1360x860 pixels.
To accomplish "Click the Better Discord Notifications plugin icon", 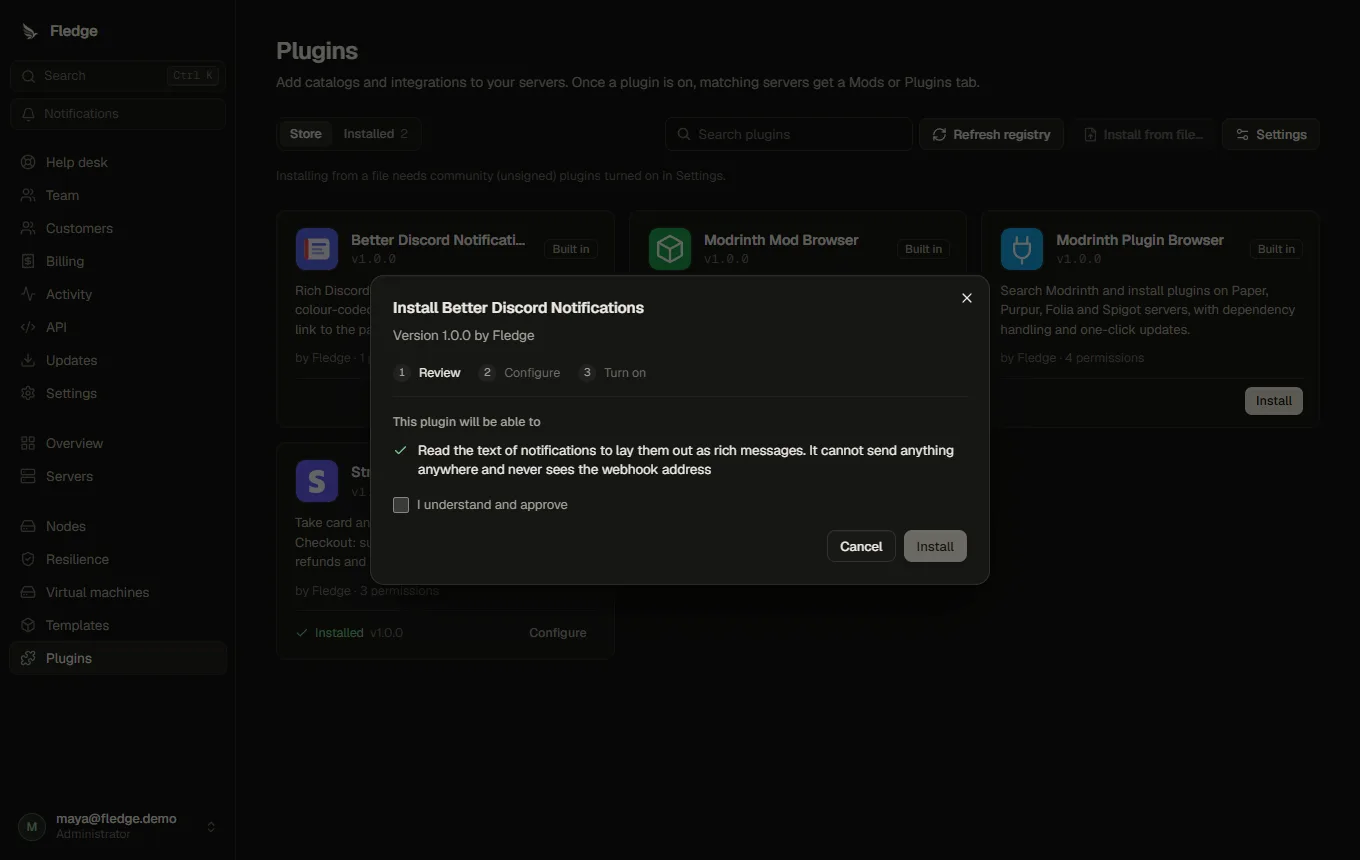I will click(x=317, y=249).
